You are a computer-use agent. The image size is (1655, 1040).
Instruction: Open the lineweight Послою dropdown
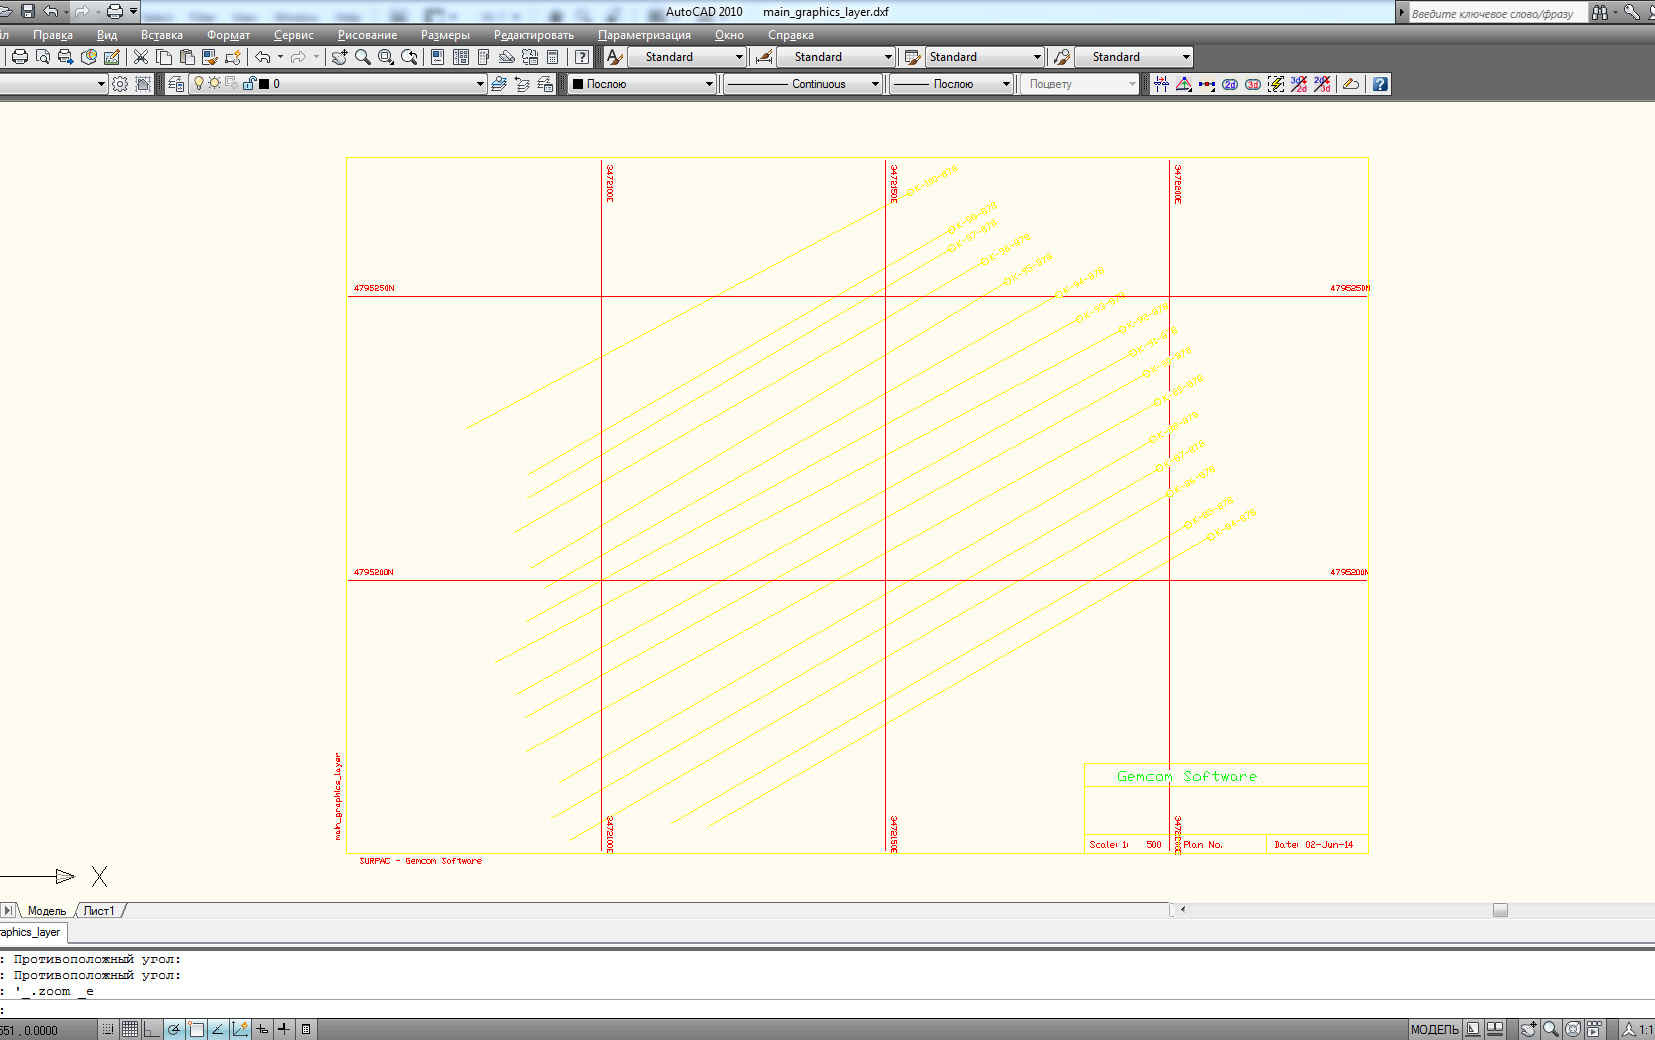coord(951,84)
